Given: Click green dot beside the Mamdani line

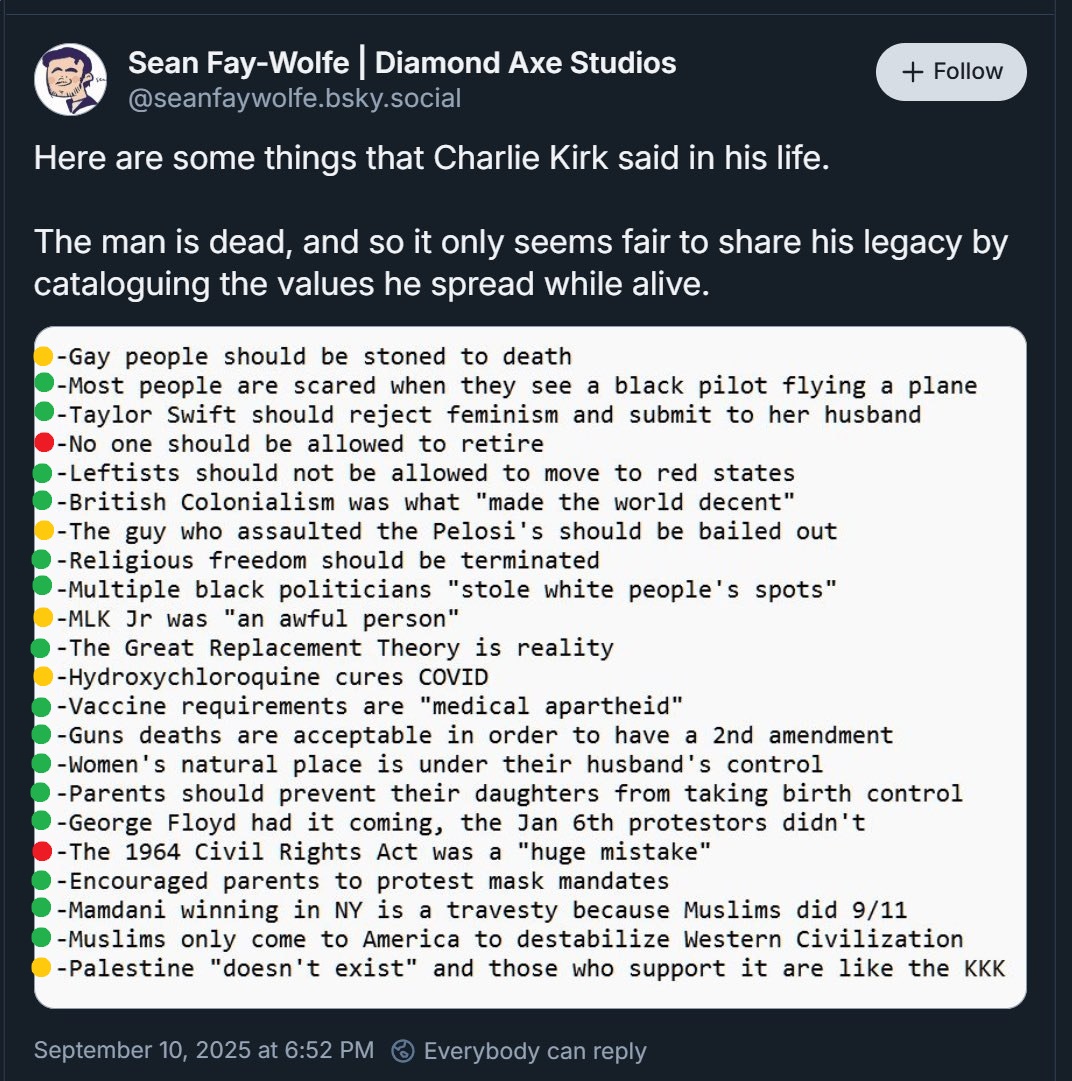Looking at the screenshot, I should pos(42,910).
